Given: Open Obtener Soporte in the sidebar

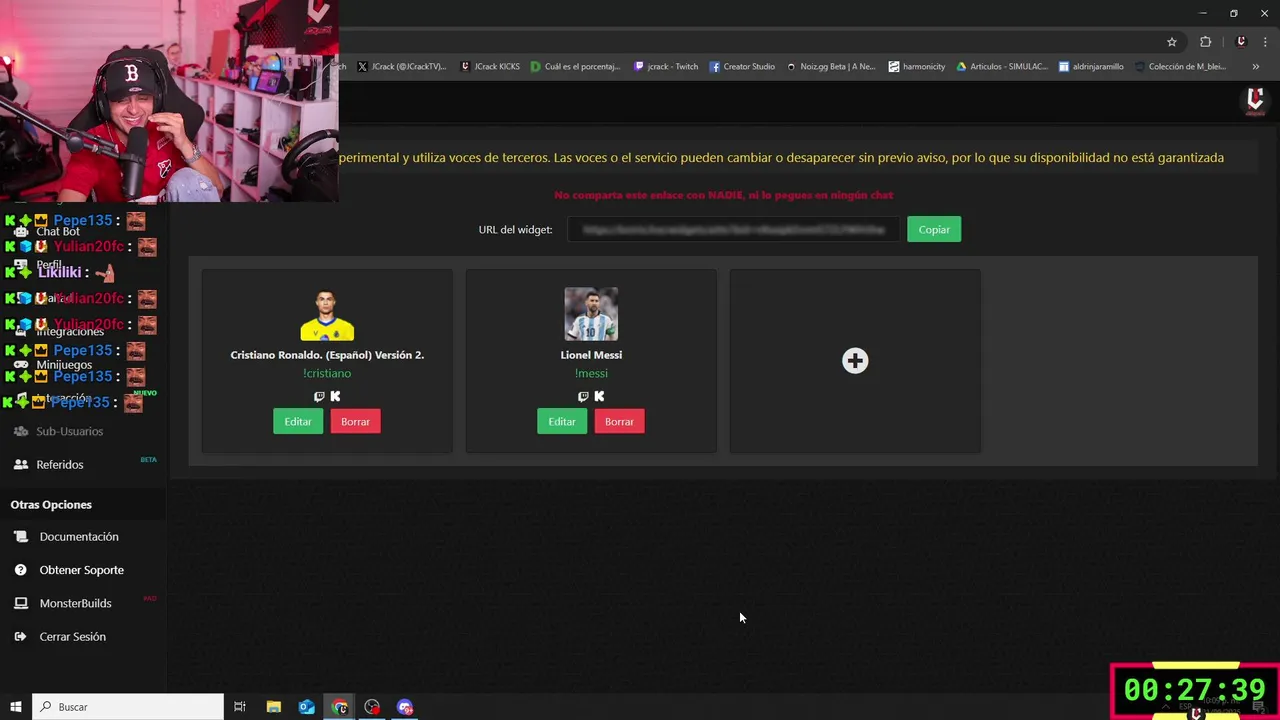Looking at the screenshot, I should coord(82,570).
